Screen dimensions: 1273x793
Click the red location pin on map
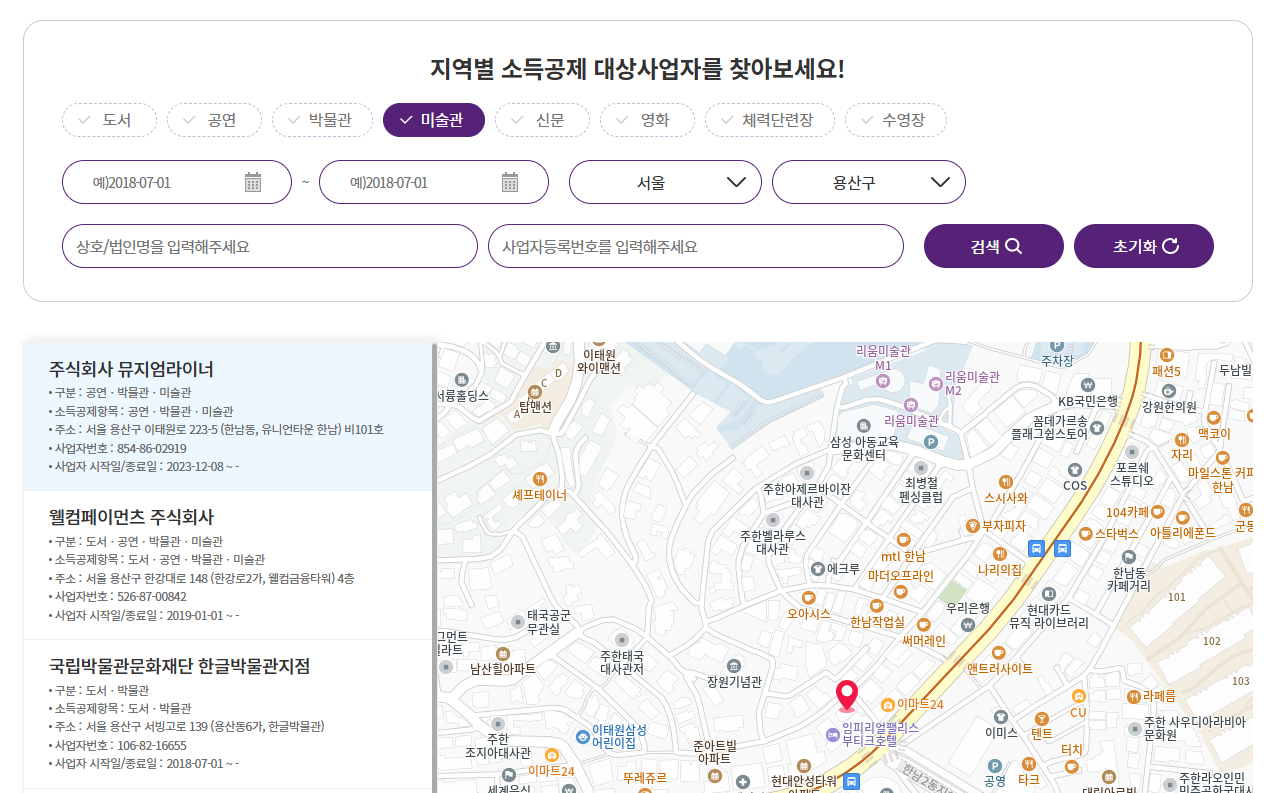click(847, 695)
